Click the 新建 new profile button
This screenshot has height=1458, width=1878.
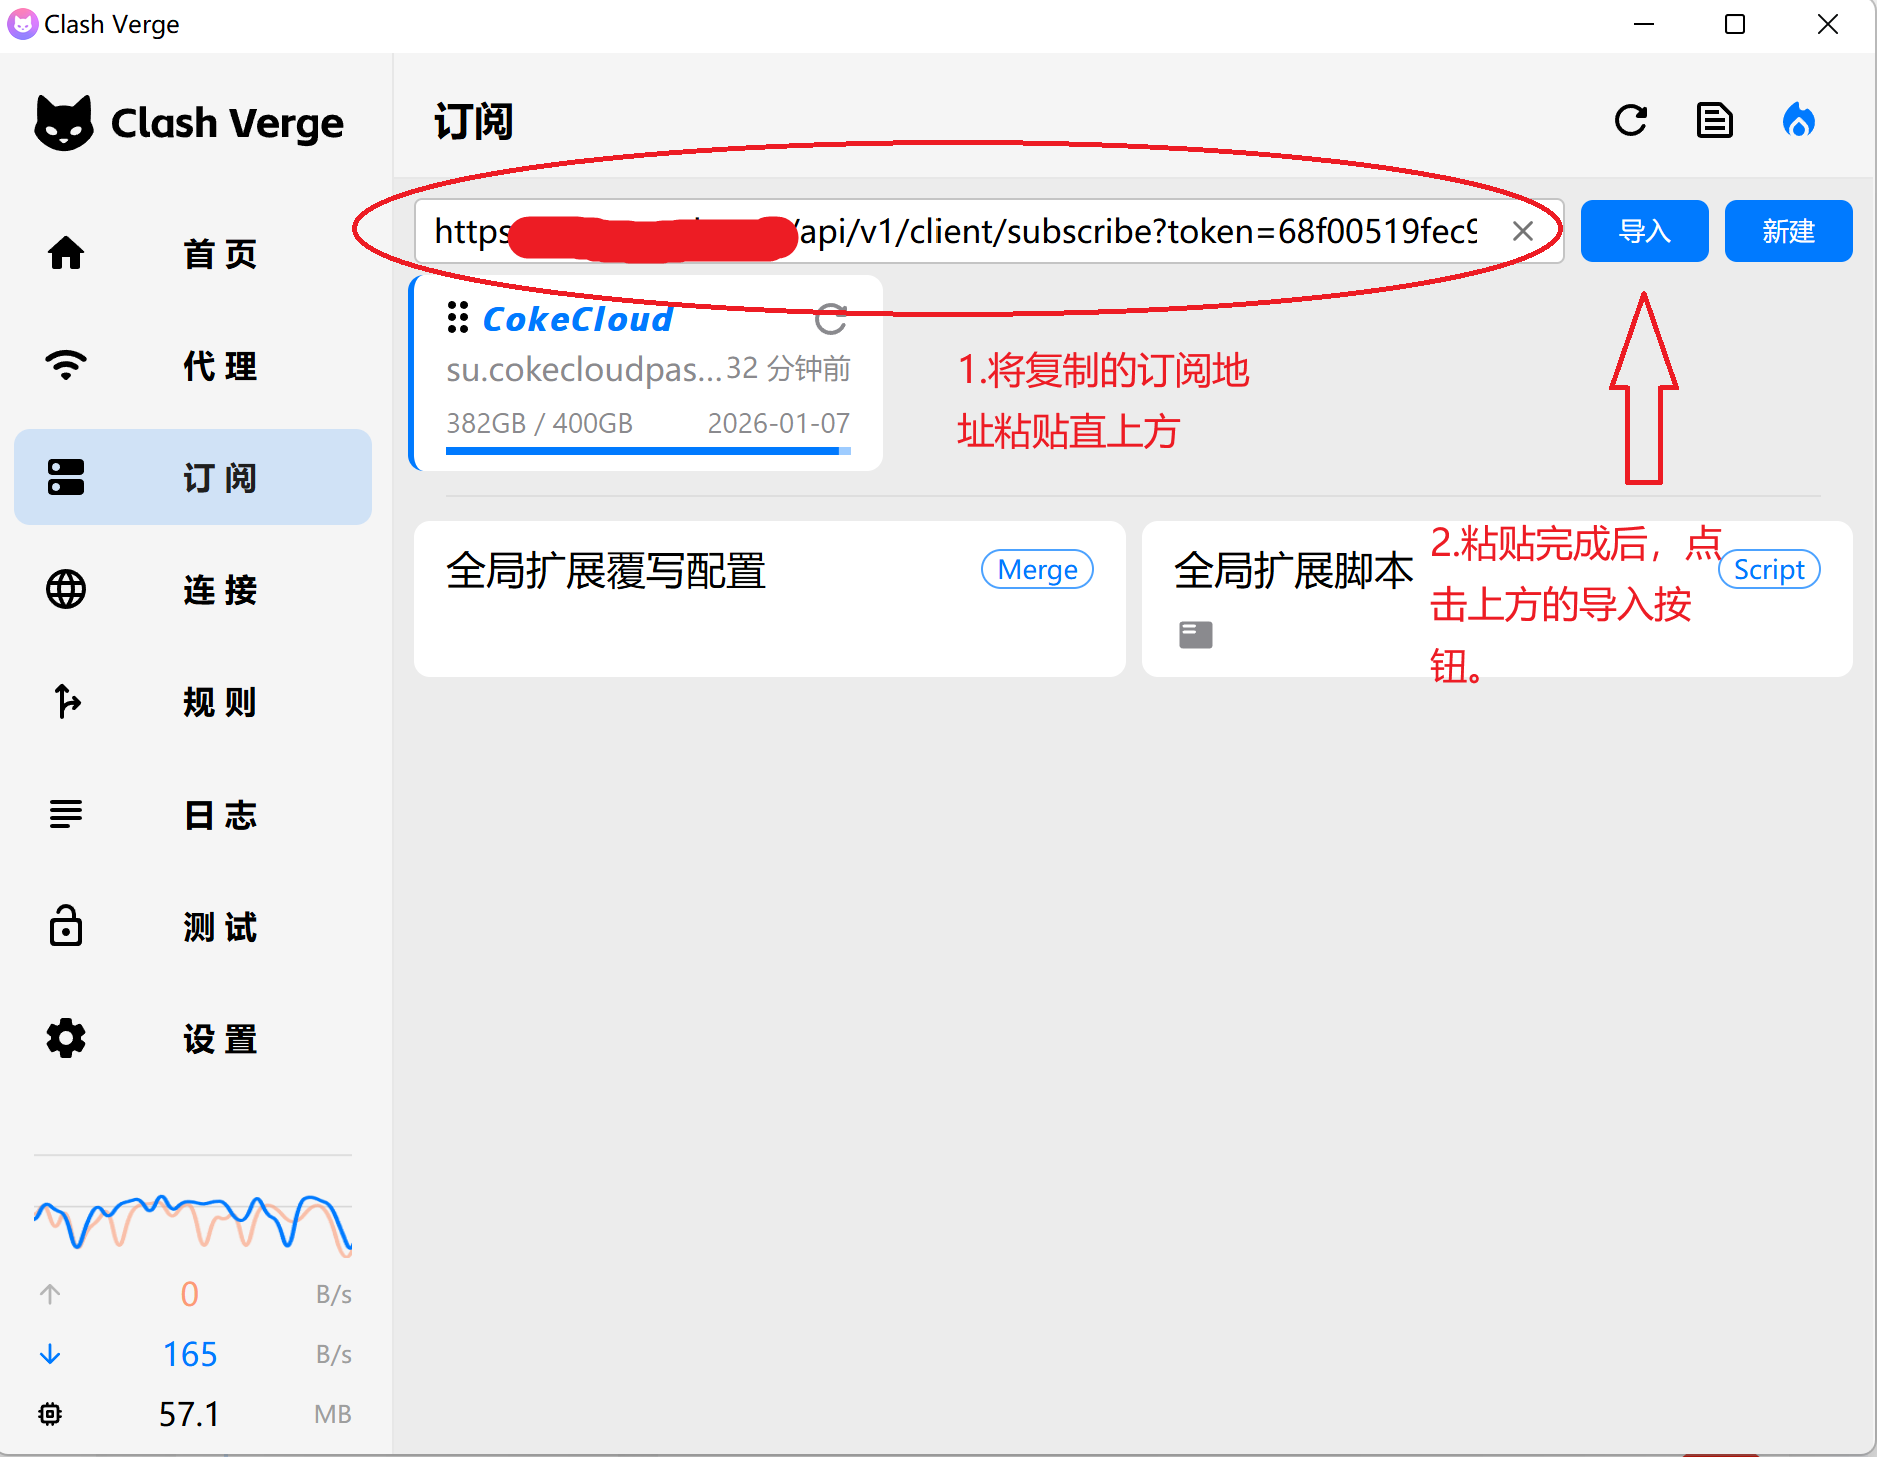pos(1788,231)
